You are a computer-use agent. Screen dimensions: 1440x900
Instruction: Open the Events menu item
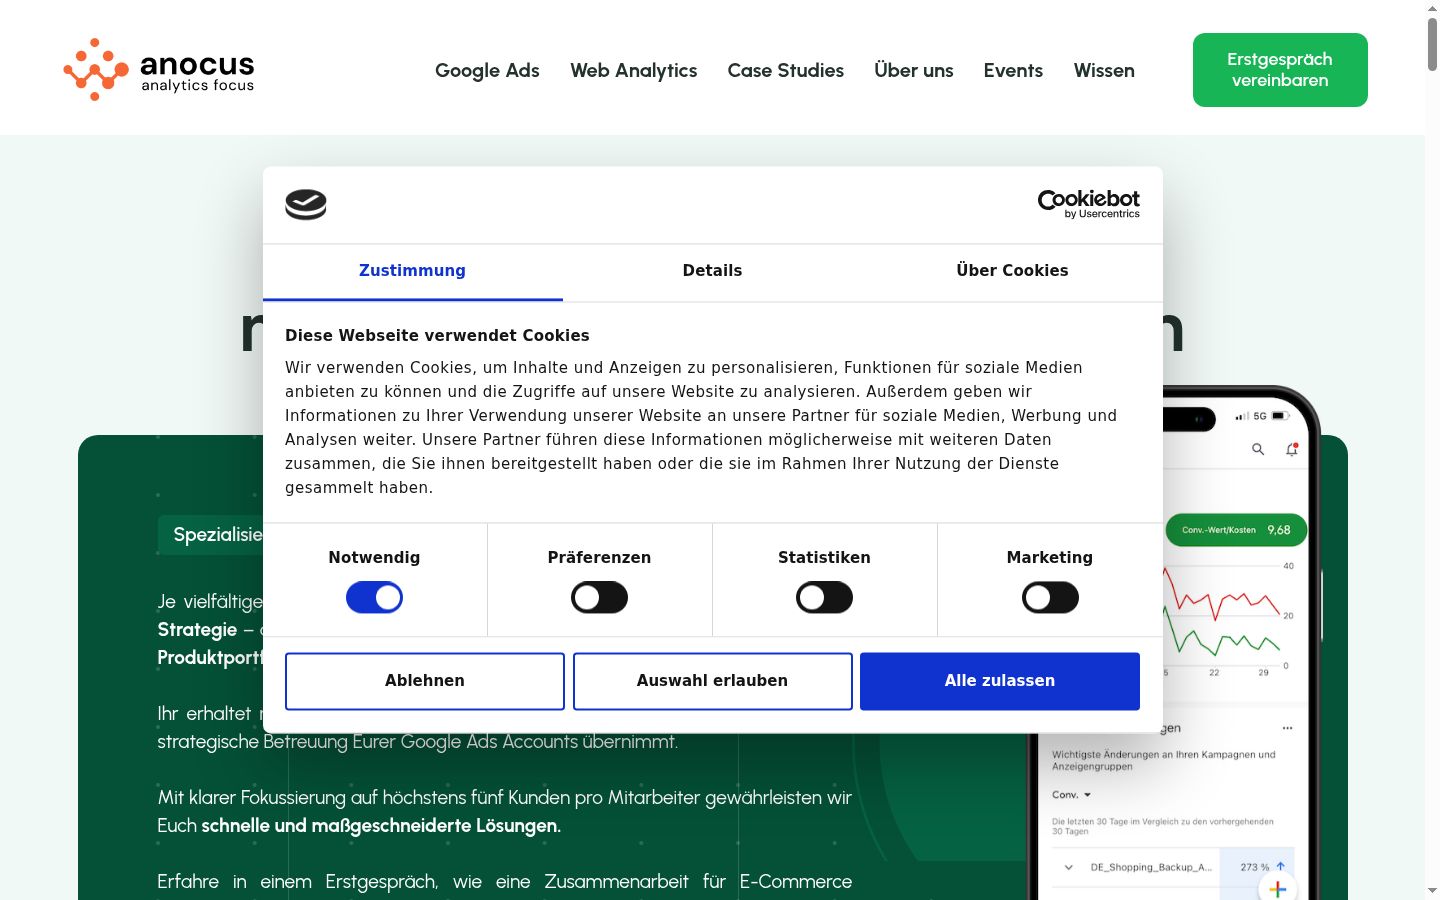1013,70
